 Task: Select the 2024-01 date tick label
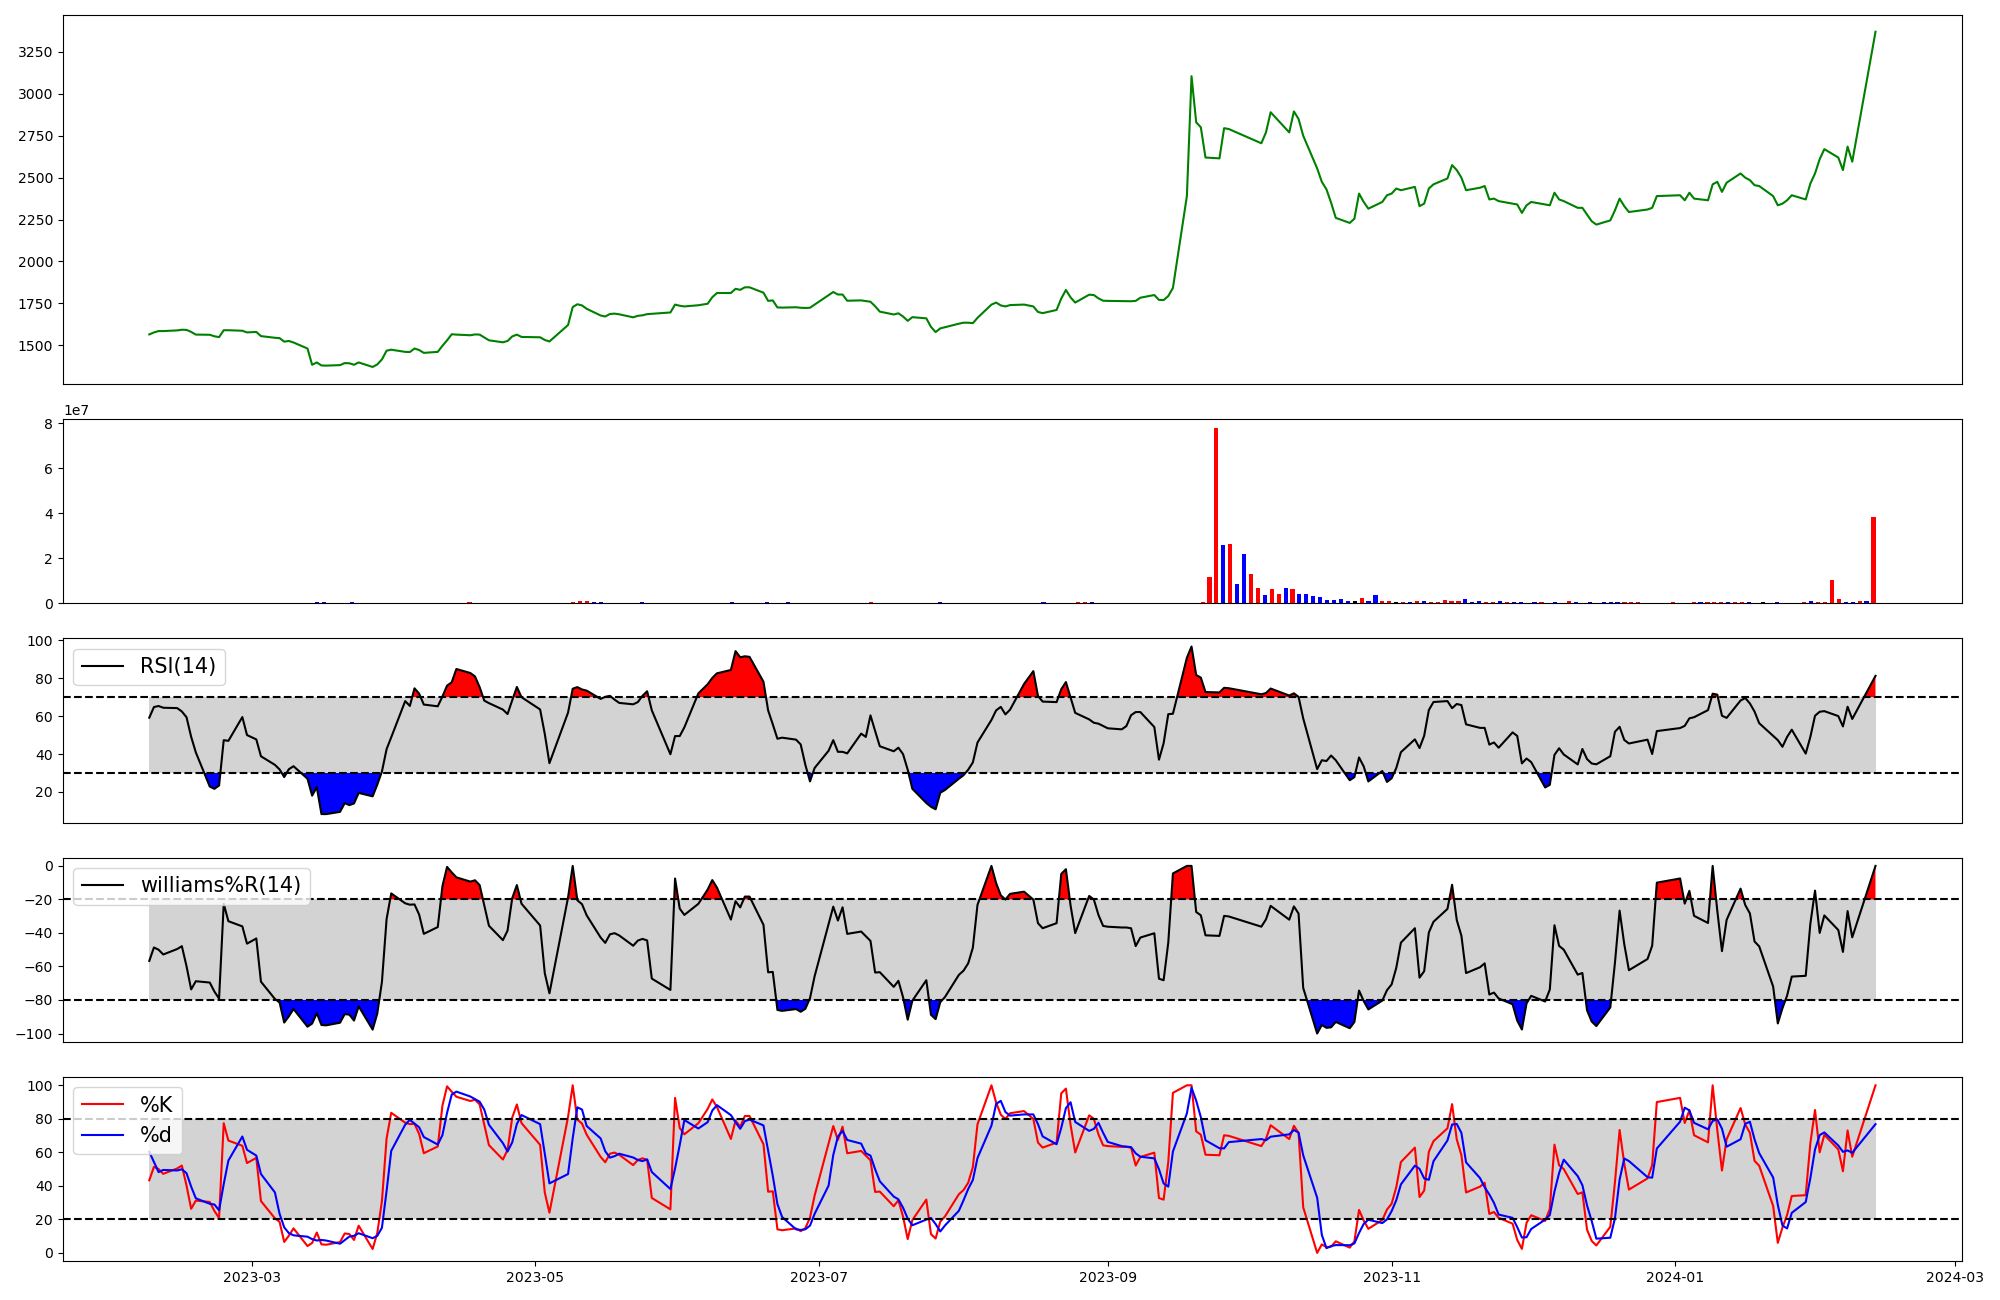pos(1674,1277)
